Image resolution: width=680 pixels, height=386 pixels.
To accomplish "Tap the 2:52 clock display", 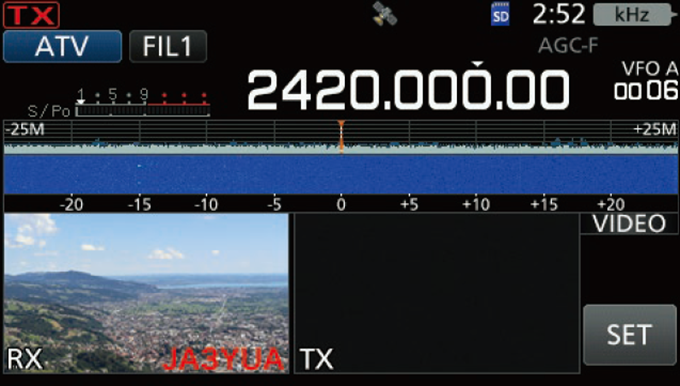I will (x=559, y=15).
